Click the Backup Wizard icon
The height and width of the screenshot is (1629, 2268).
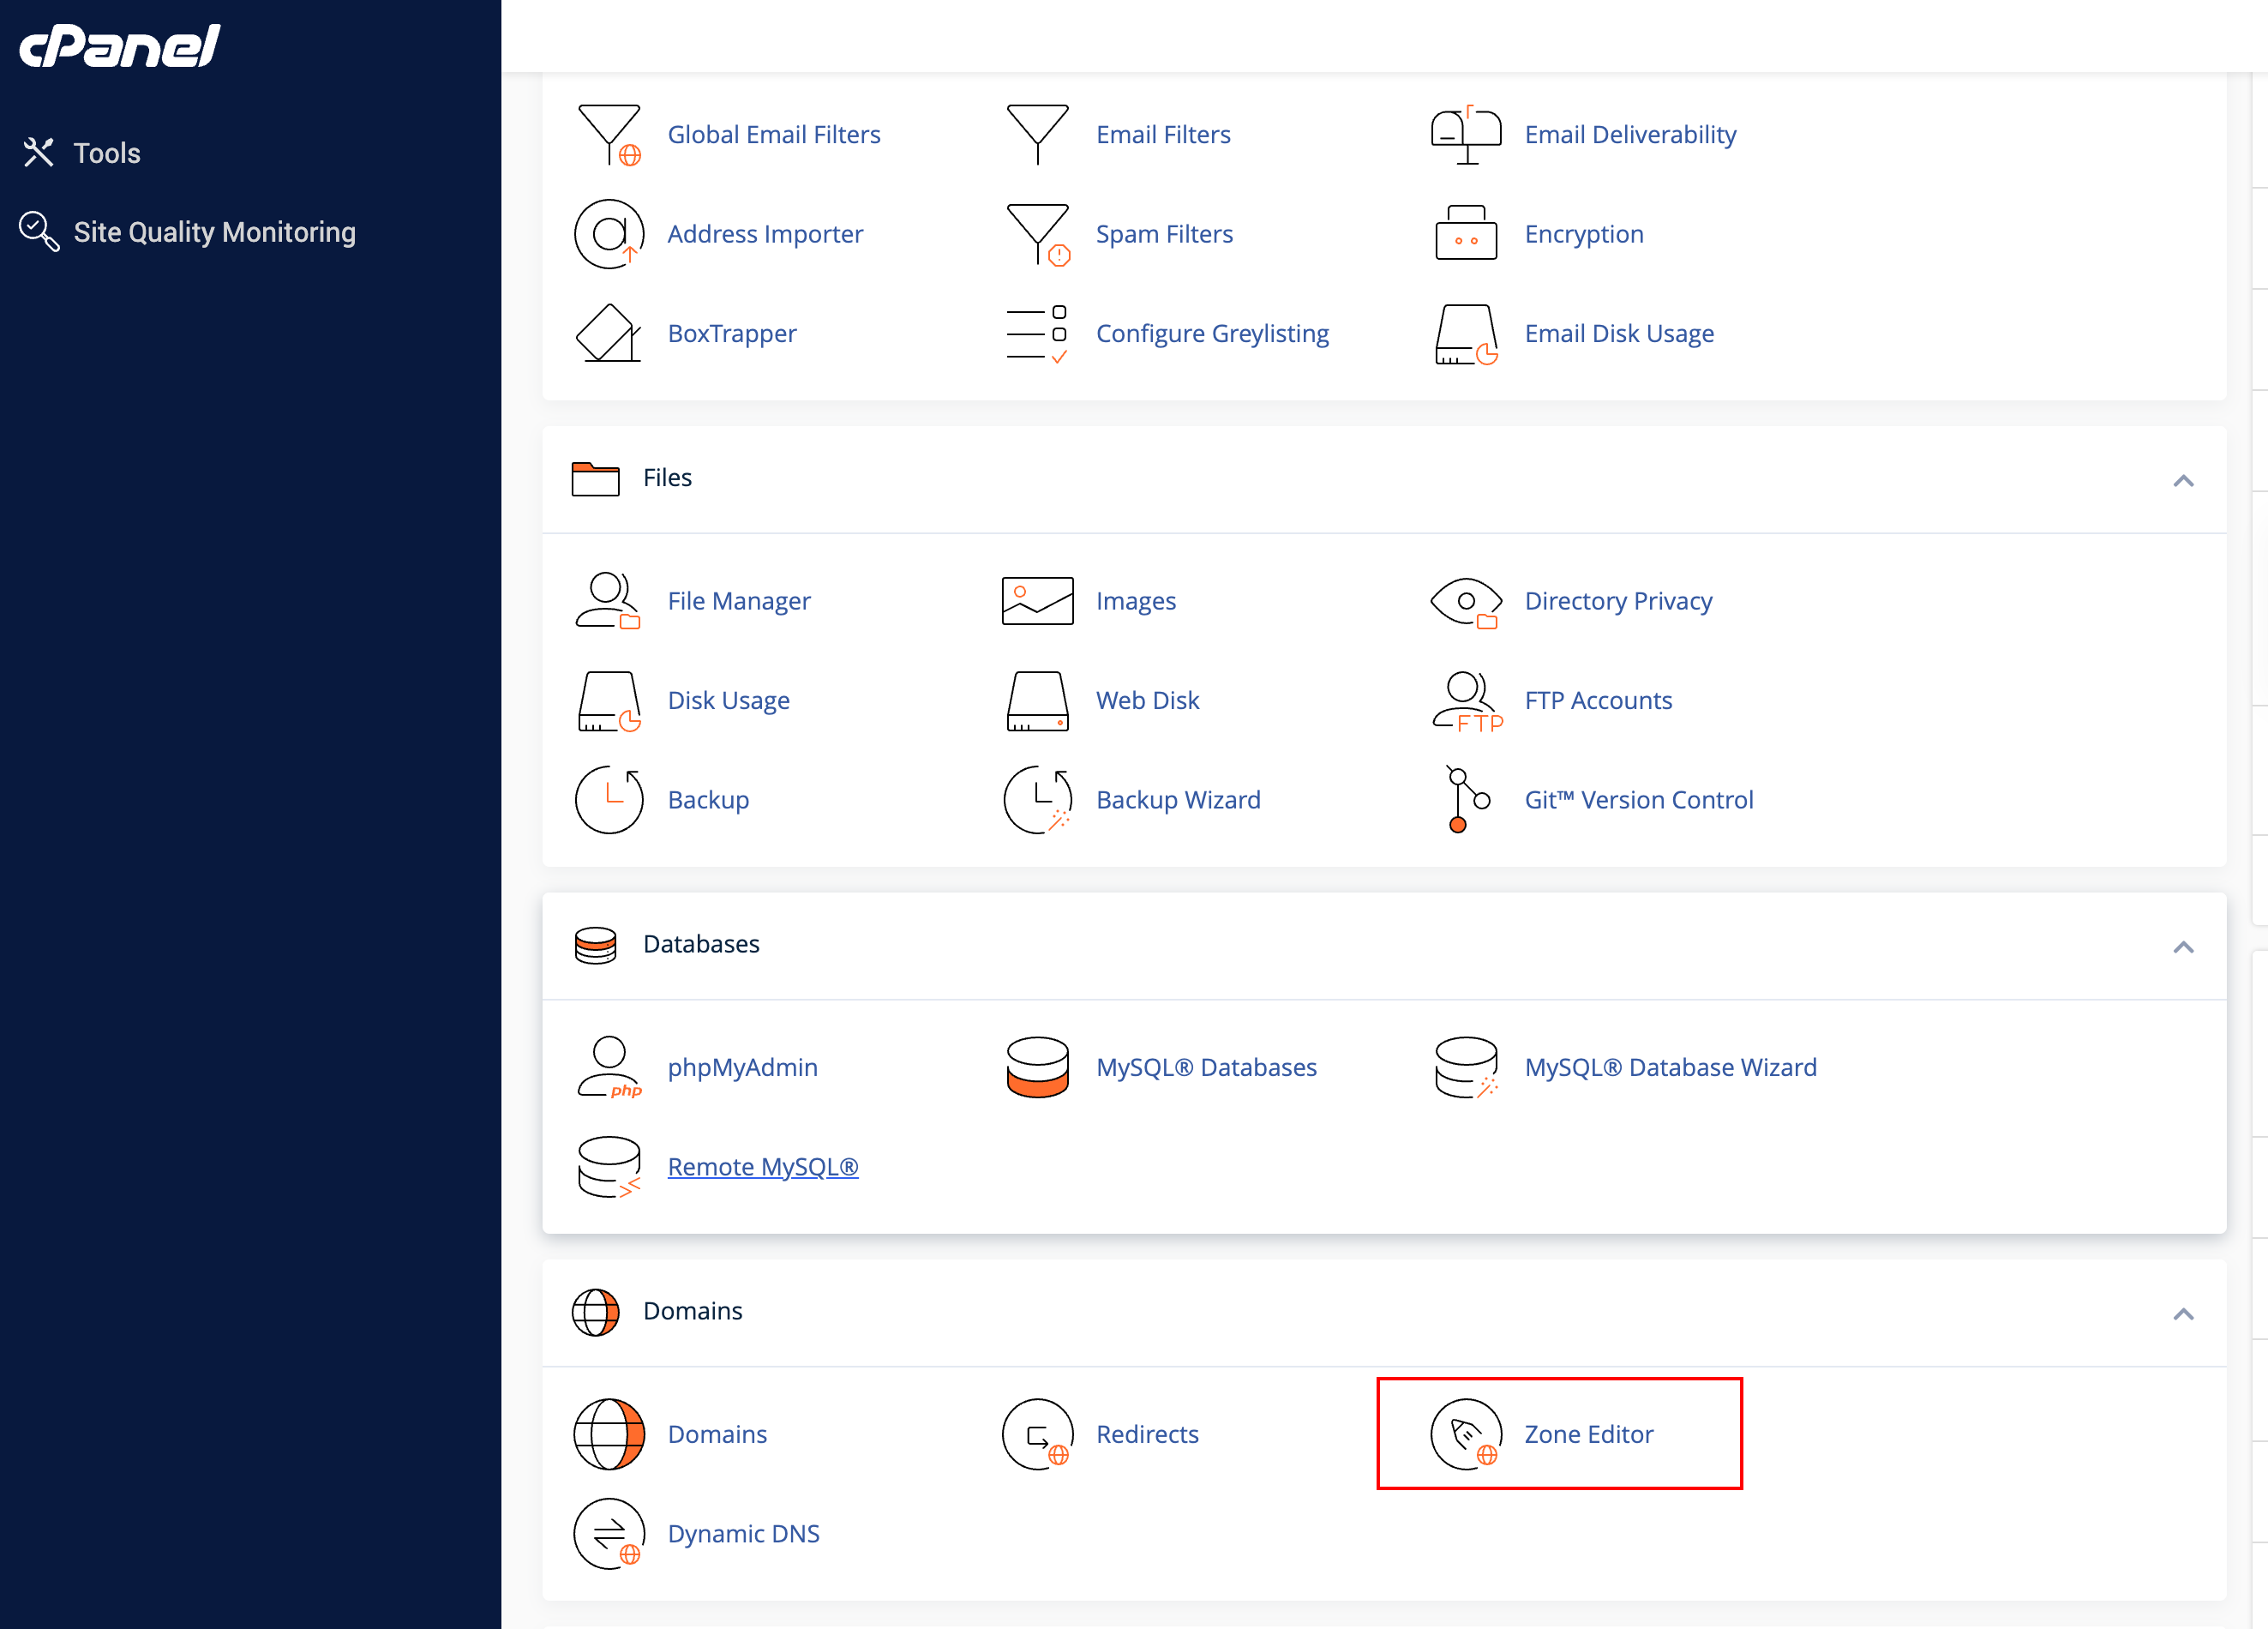[x=1037, y=799]
